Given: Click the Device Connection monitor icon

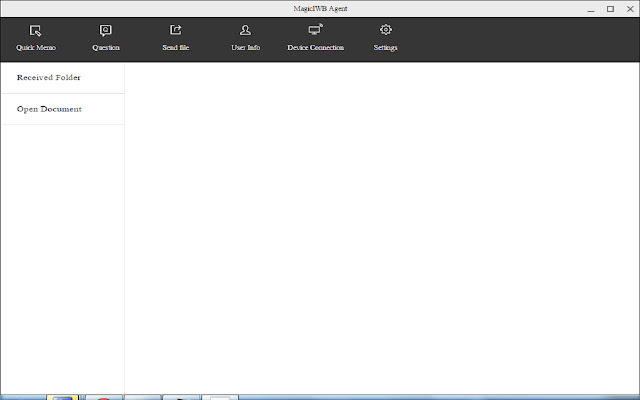Looking at the screenshot, I should pyautogui.click(x=315, y=31).
